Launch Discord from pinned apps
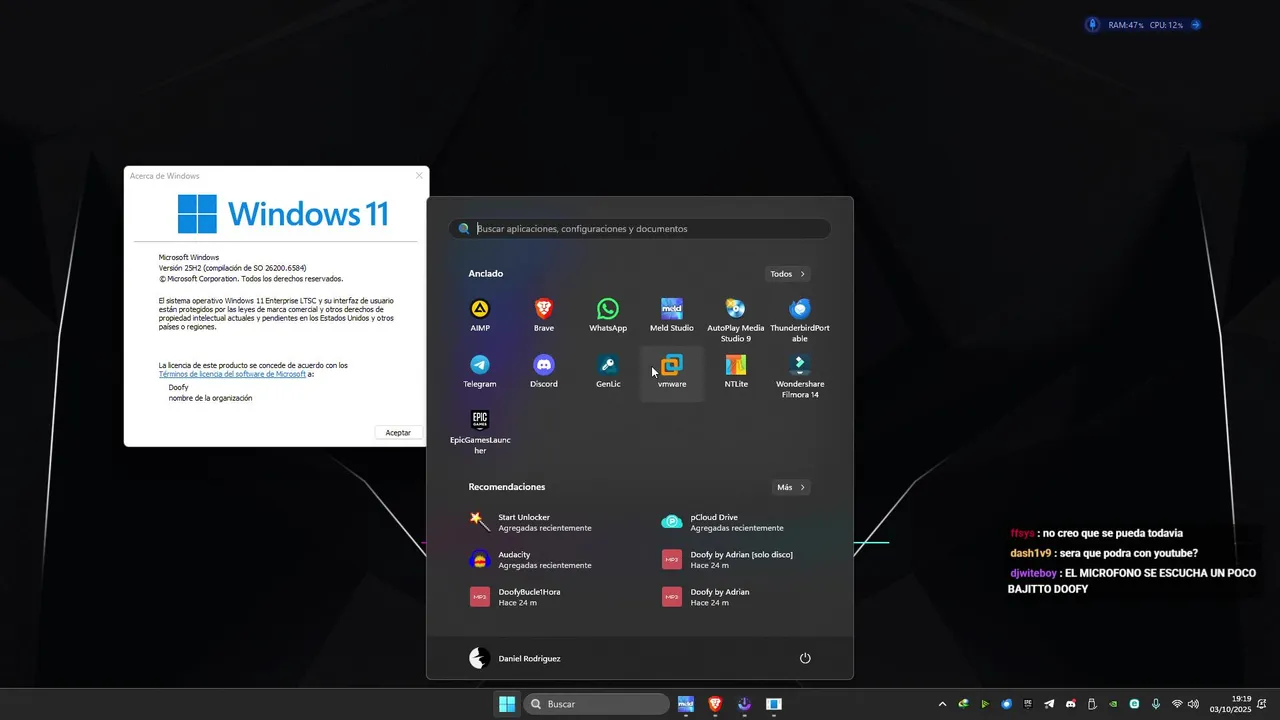Image resolution: width=1280 pixels, height=720 pixels. click(x=544, y=371)
